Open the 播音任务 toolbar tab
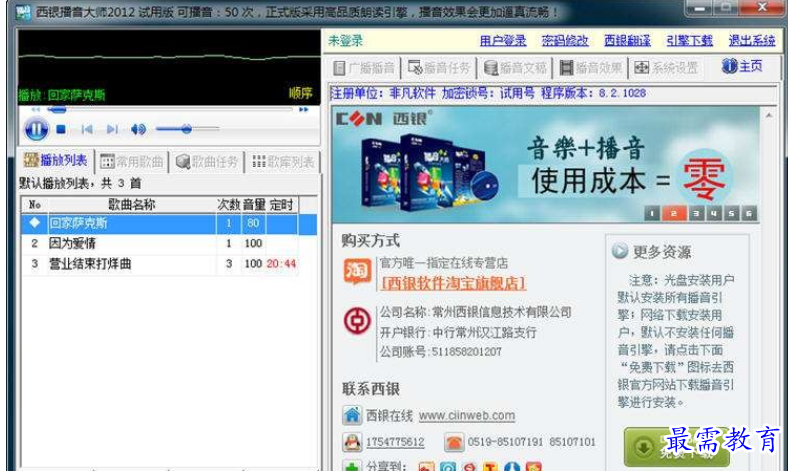The image size is (788, 471). (439, 68)
